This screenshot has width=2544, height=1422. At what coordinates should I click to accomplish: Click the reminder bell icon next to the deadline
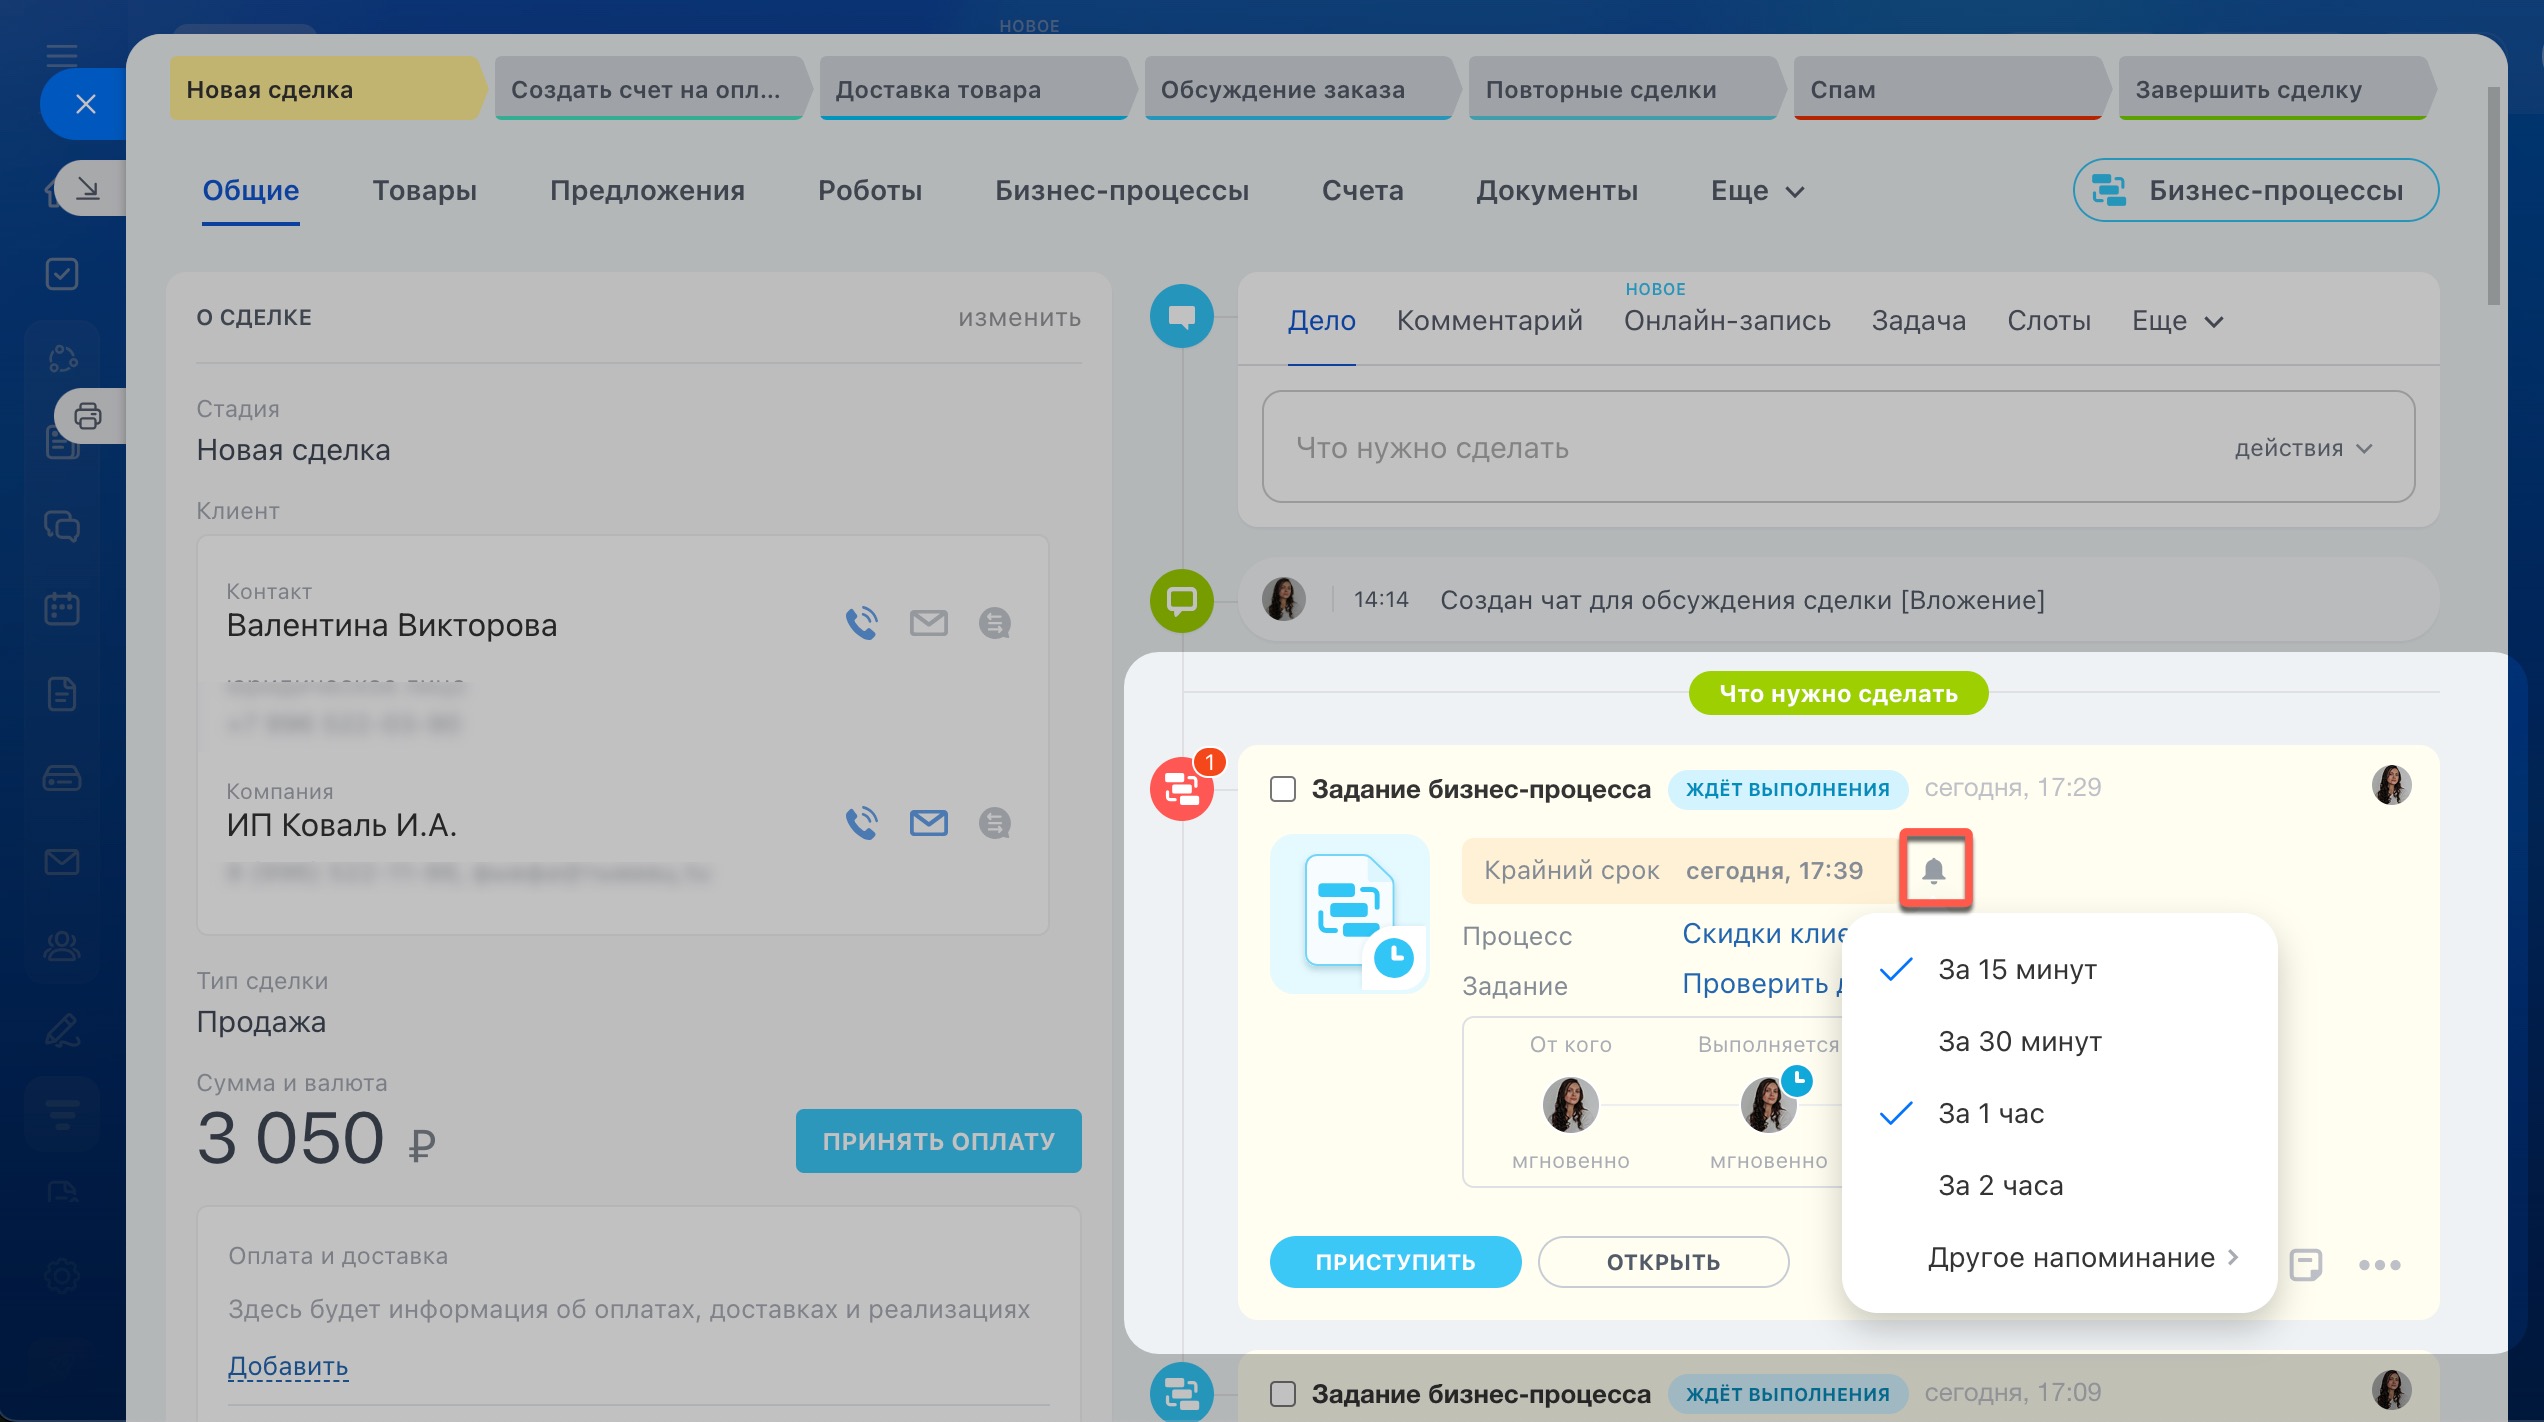(x=1934, y=870)
